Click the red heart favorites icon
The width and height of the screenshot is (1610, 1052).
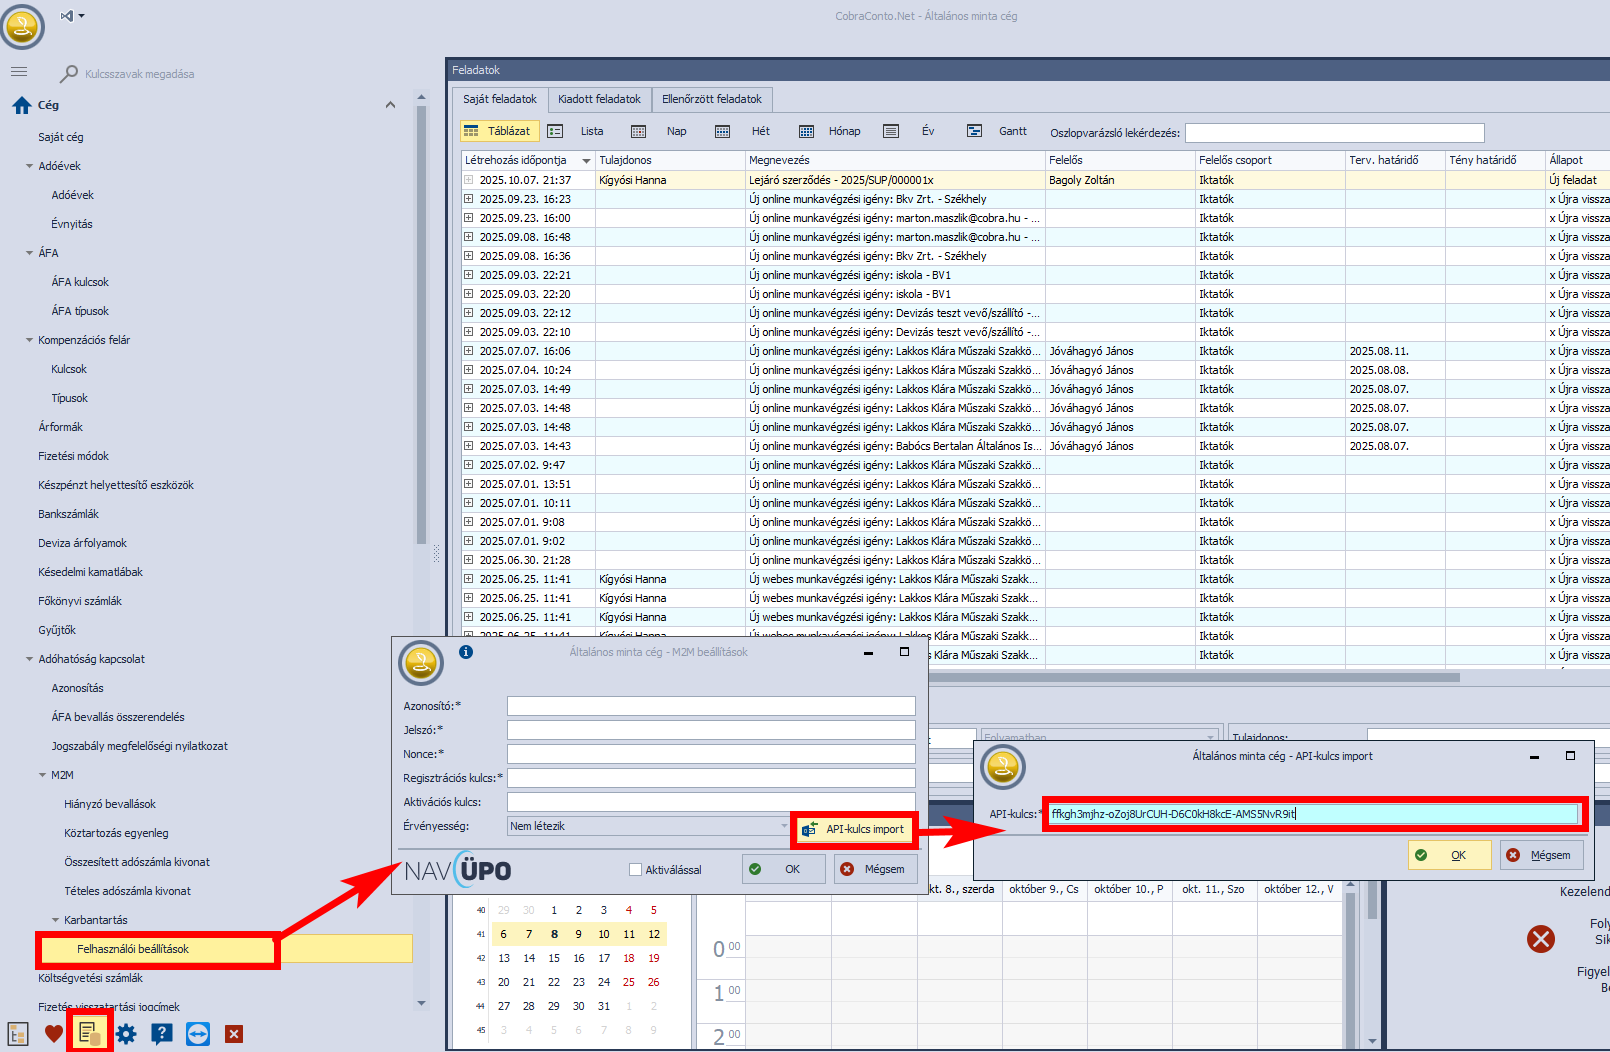[x=54, y=1034]
